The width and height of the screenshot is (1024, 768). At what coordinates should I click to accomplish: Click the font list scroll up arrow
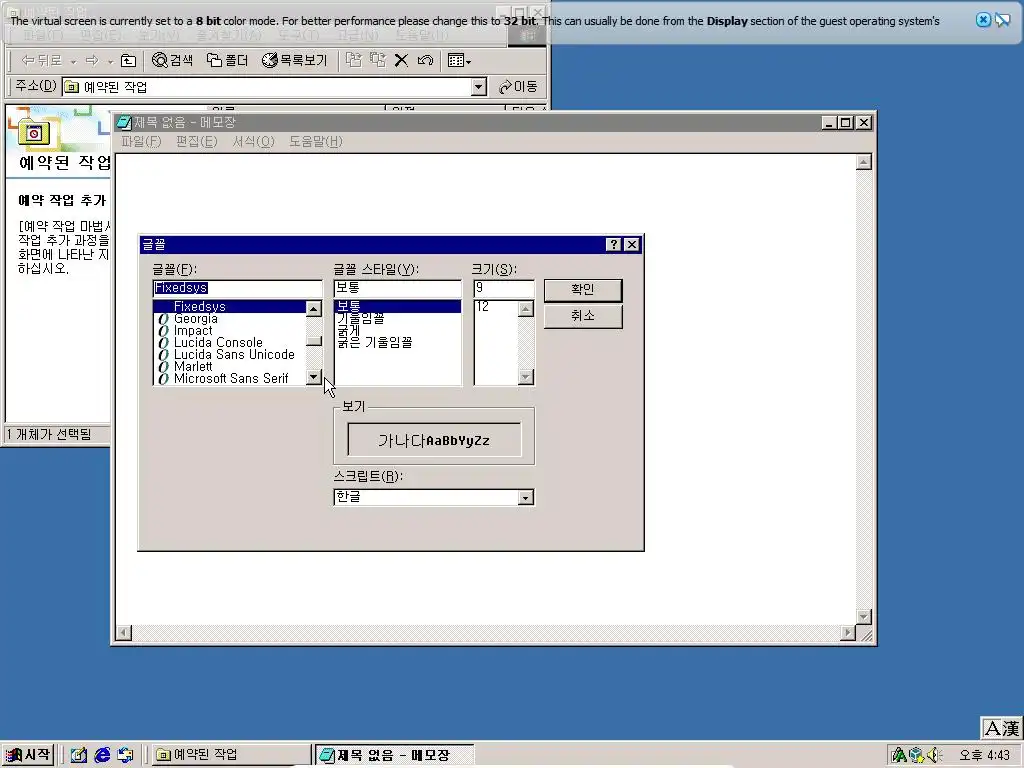coord(314,308)
